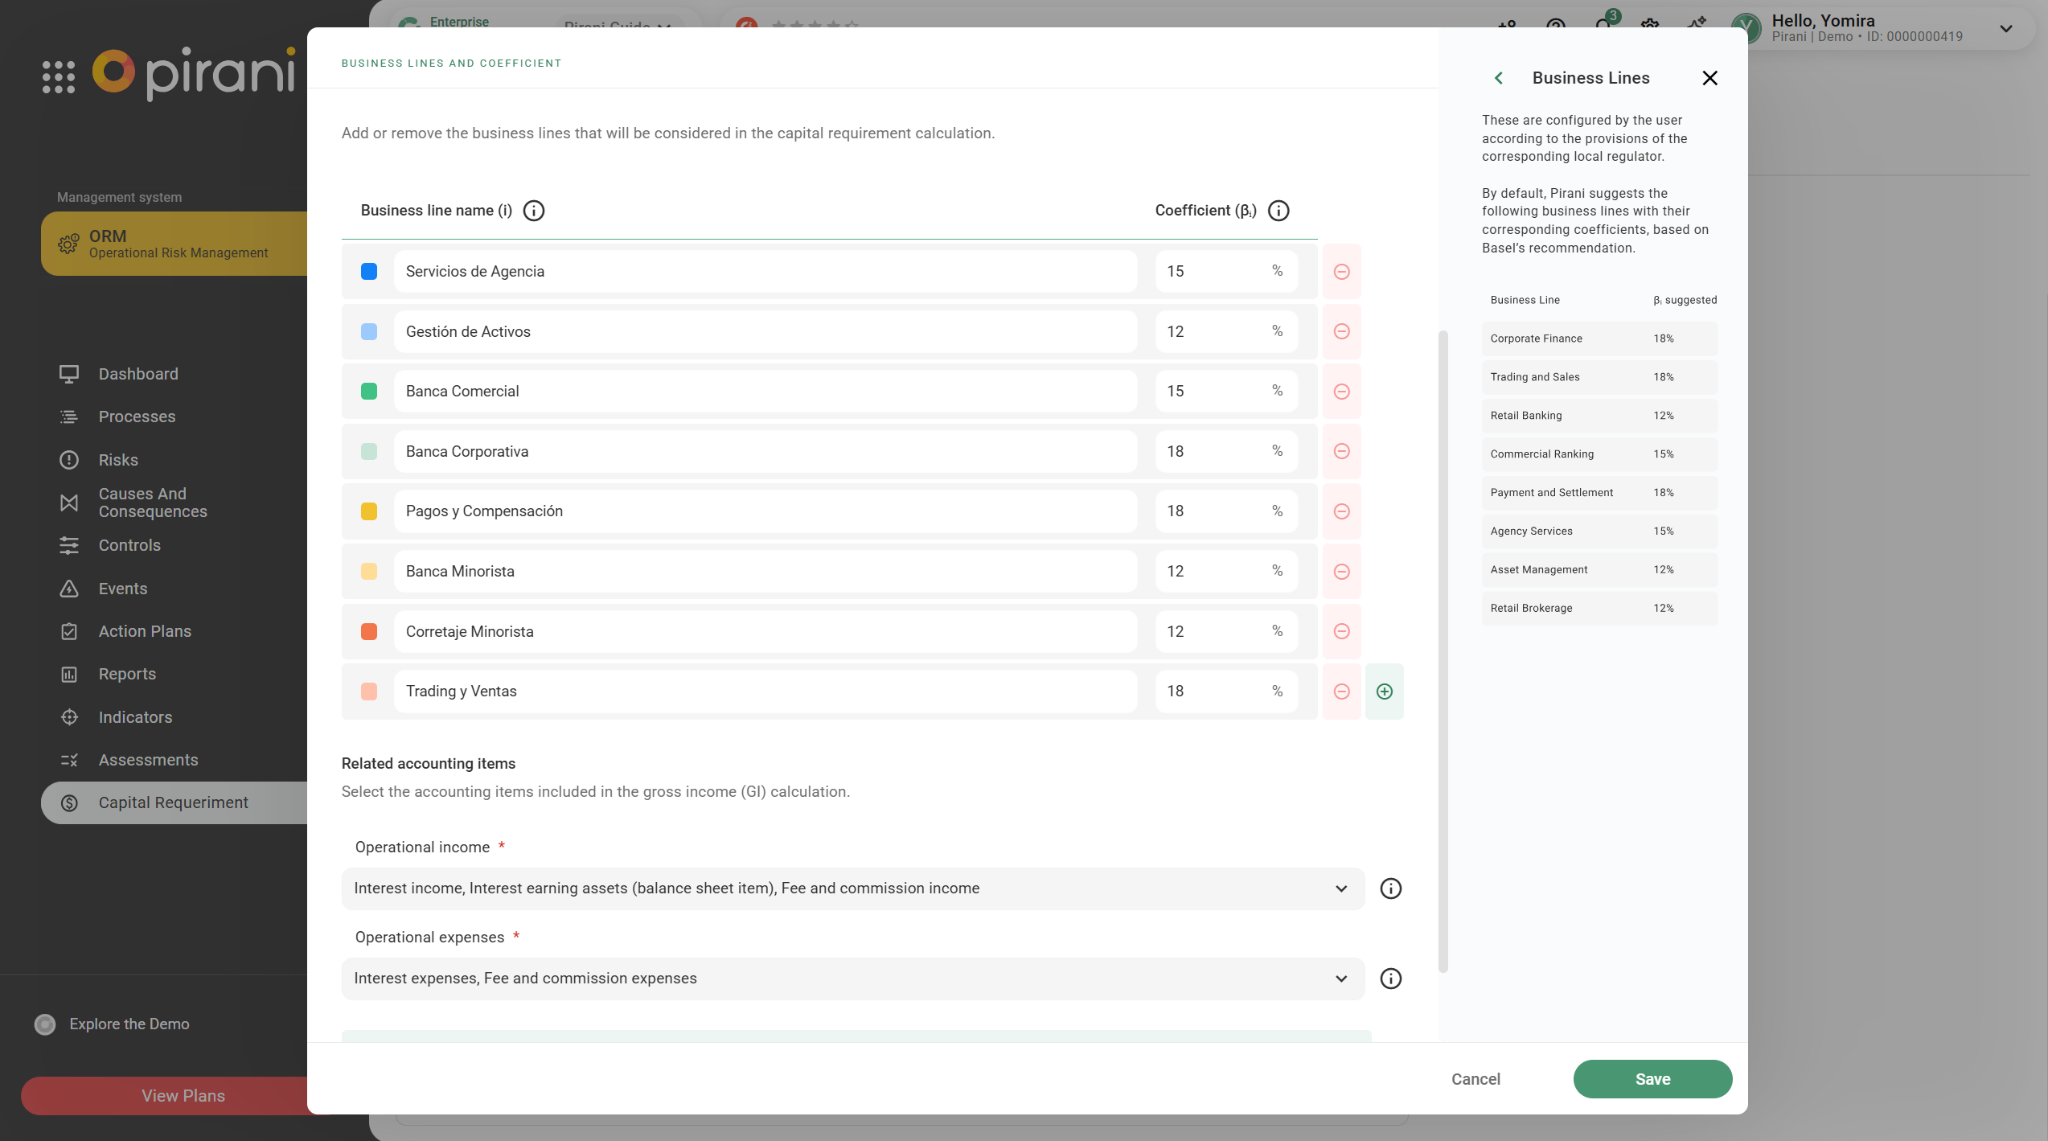Screen dimensions: 2048x1141
Task: Remove the Servicios de Agencia business line
Action: (x=1341, y=272)
